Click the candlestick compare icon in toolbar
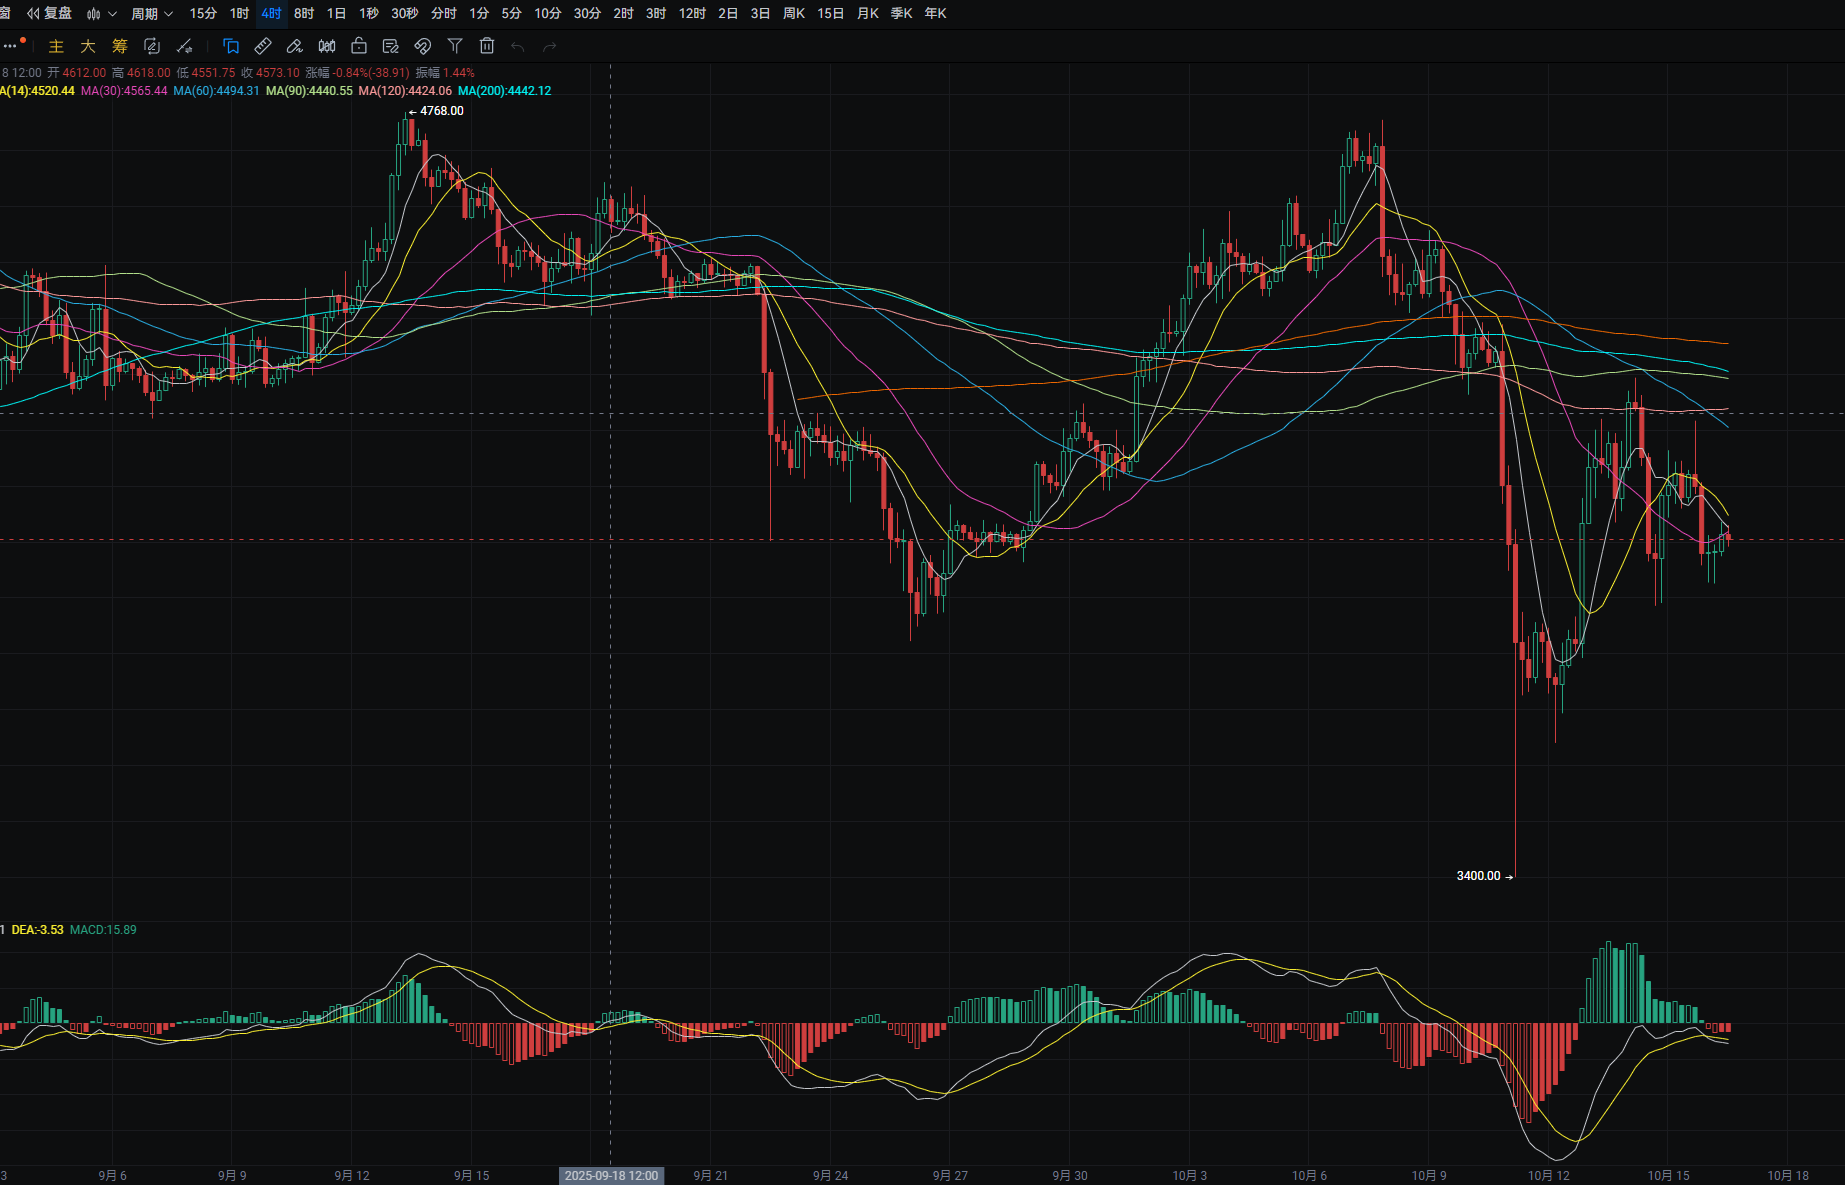 [327, 46]
